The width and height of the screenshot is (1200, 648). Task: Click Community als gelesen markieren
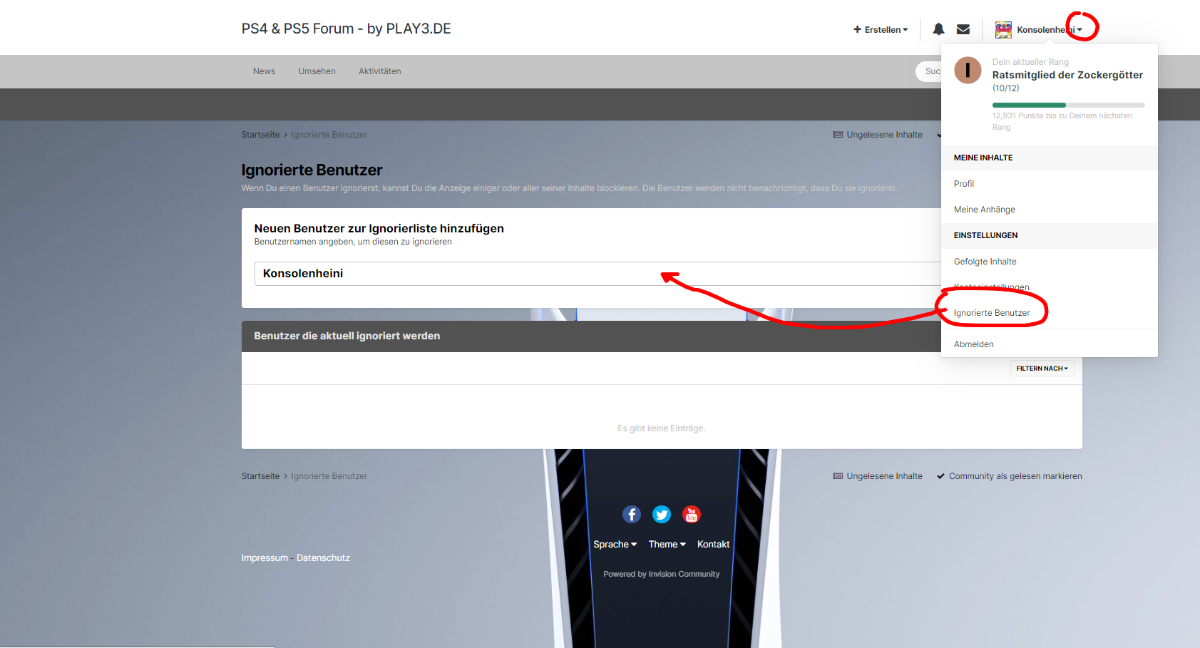coord(1009,476)
